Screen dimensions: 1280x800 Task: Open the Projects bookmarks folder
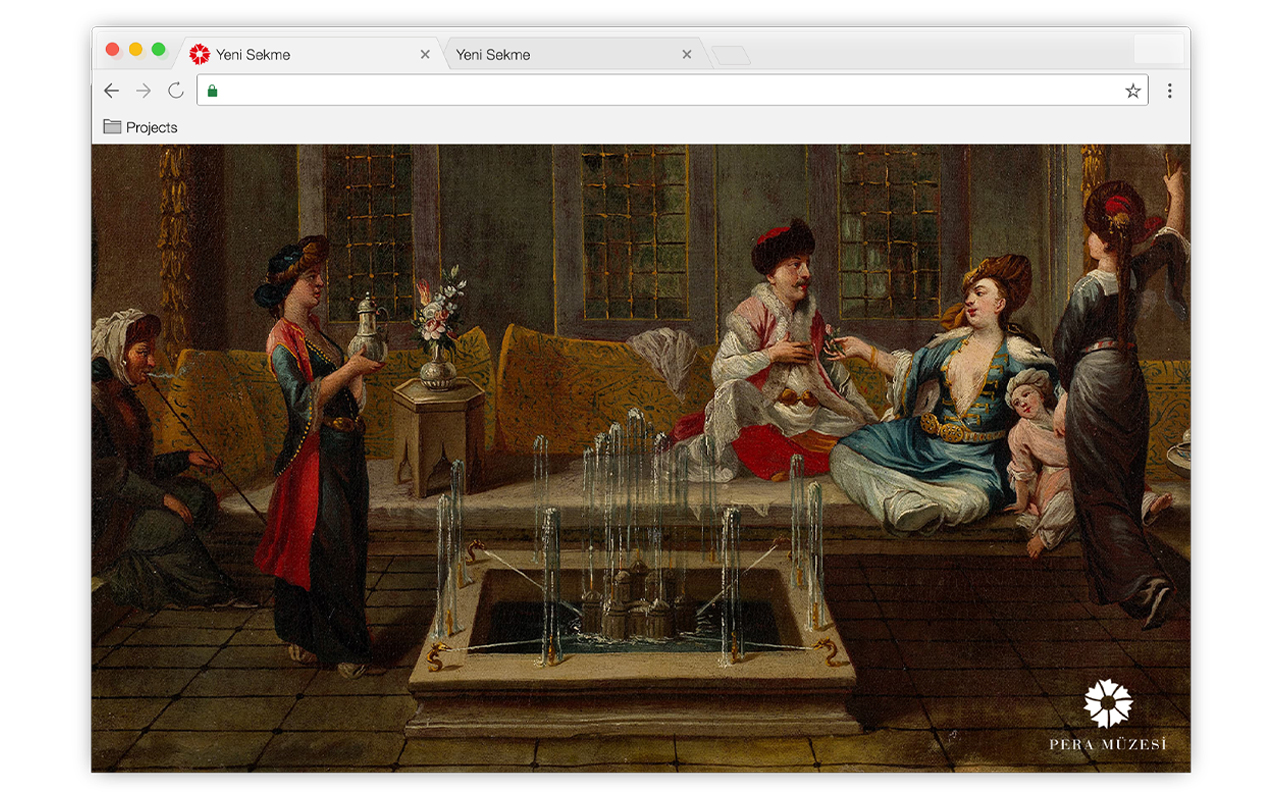(x=141, y=127)
